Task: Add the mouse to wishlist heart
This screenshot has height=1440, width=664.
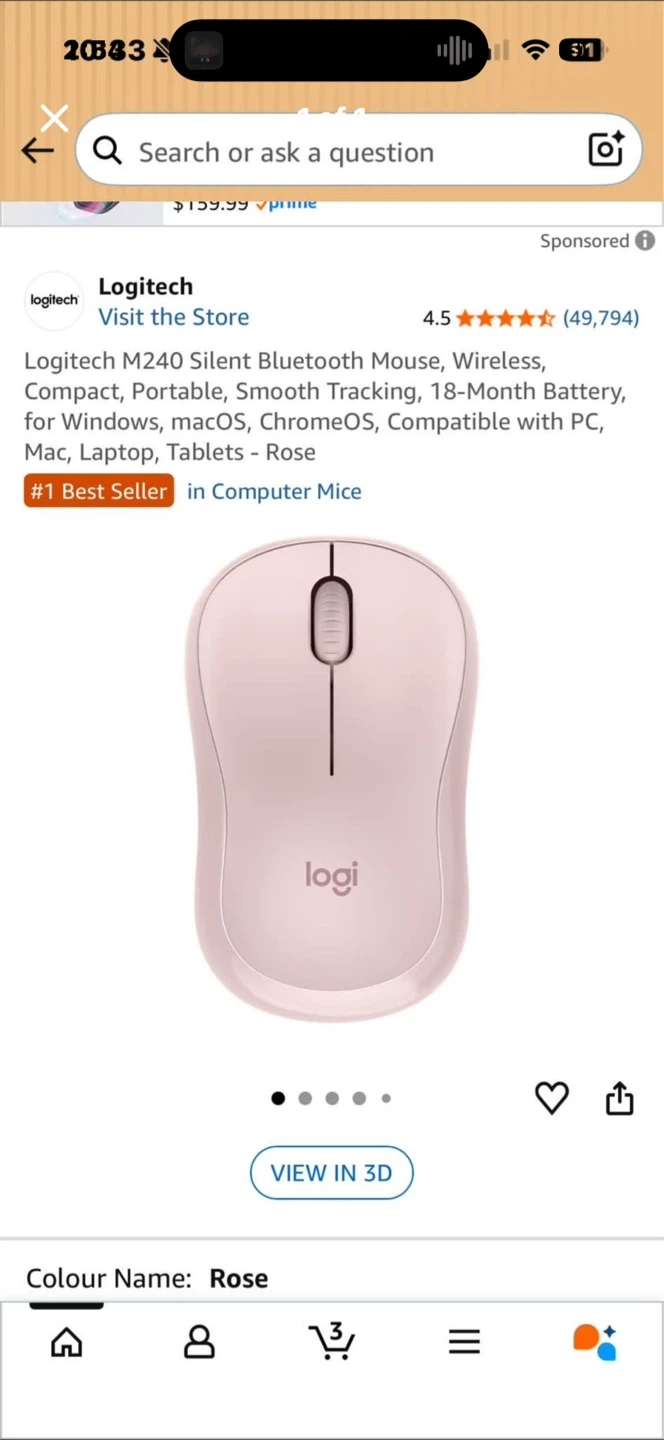Action: [552, 1098]
